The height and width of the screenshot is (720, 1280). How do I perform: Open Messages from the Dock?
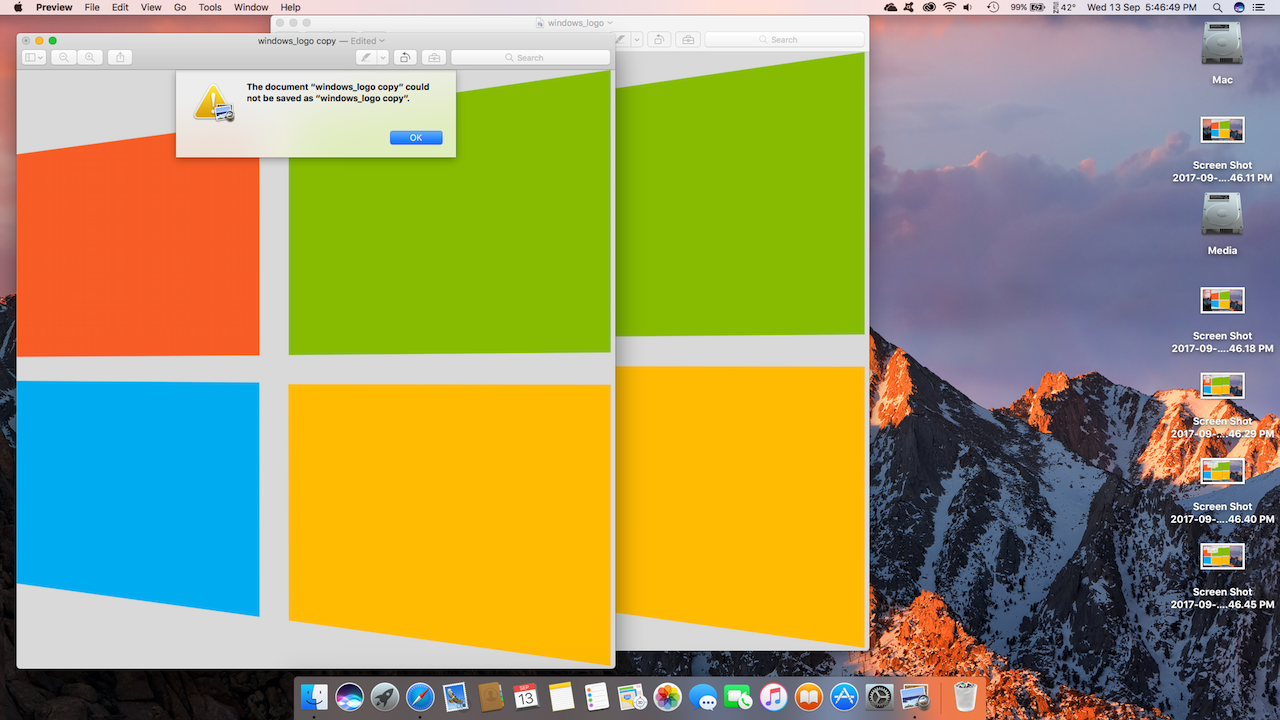703,696
